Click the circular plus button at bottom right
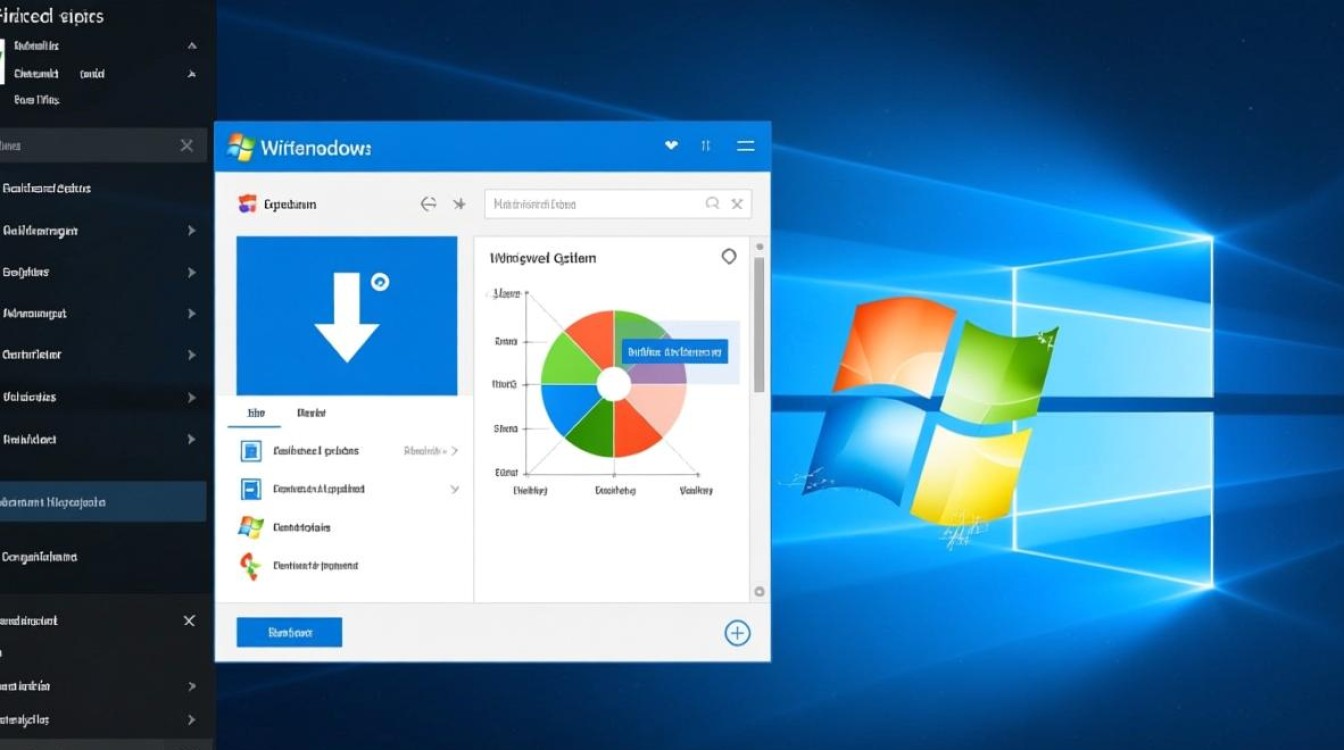 [737, 632]
